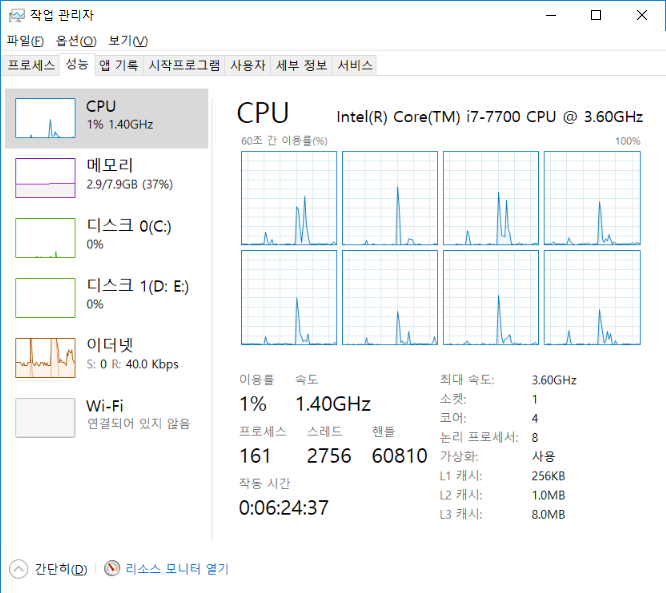Close the Task Manager window
Viewport: 666px width, 593px height.
click(x=642, y=16)
